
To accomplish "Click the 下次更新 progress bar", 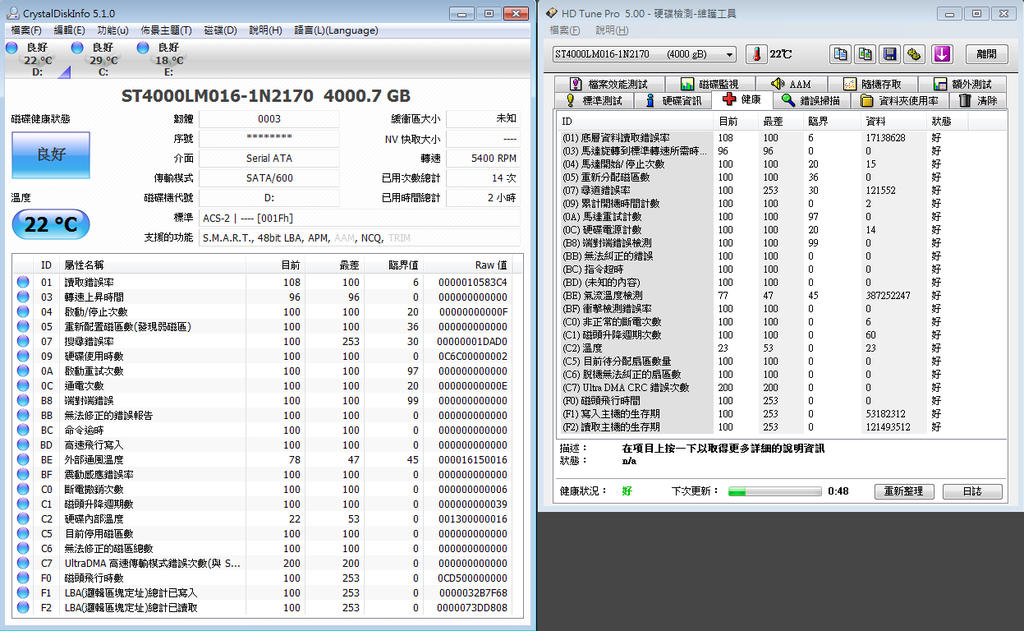I will pyautogui.click(x=775, y=491).
